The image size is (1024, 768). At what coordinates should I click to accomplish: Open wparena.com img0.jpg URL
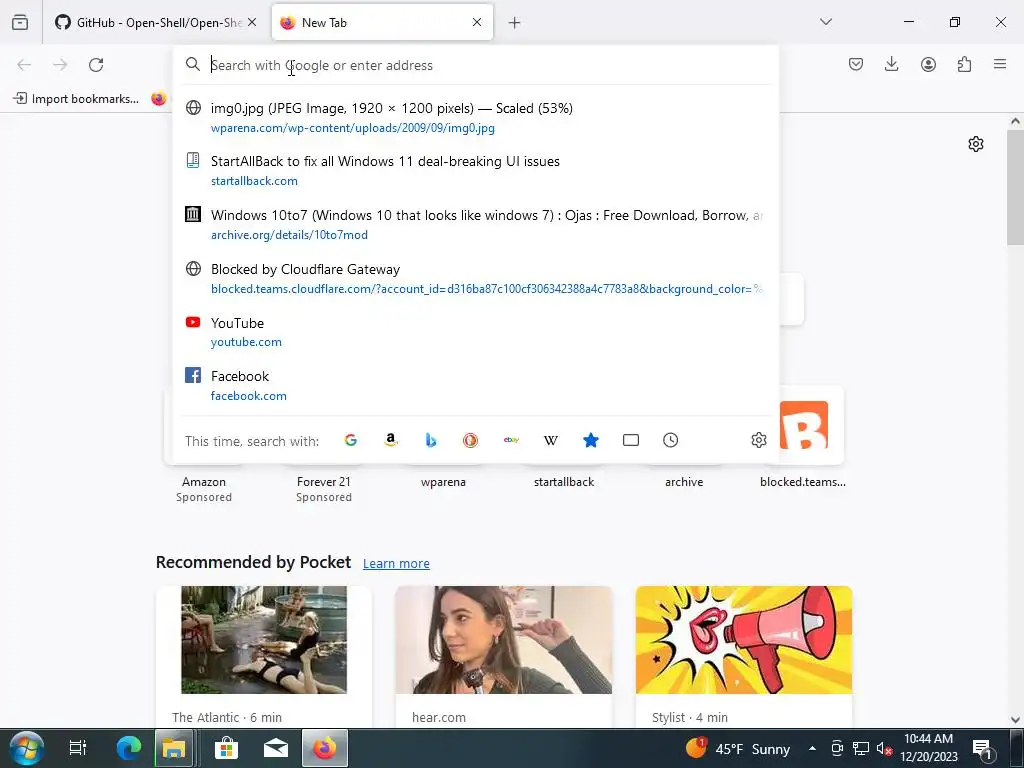[353, 128]
